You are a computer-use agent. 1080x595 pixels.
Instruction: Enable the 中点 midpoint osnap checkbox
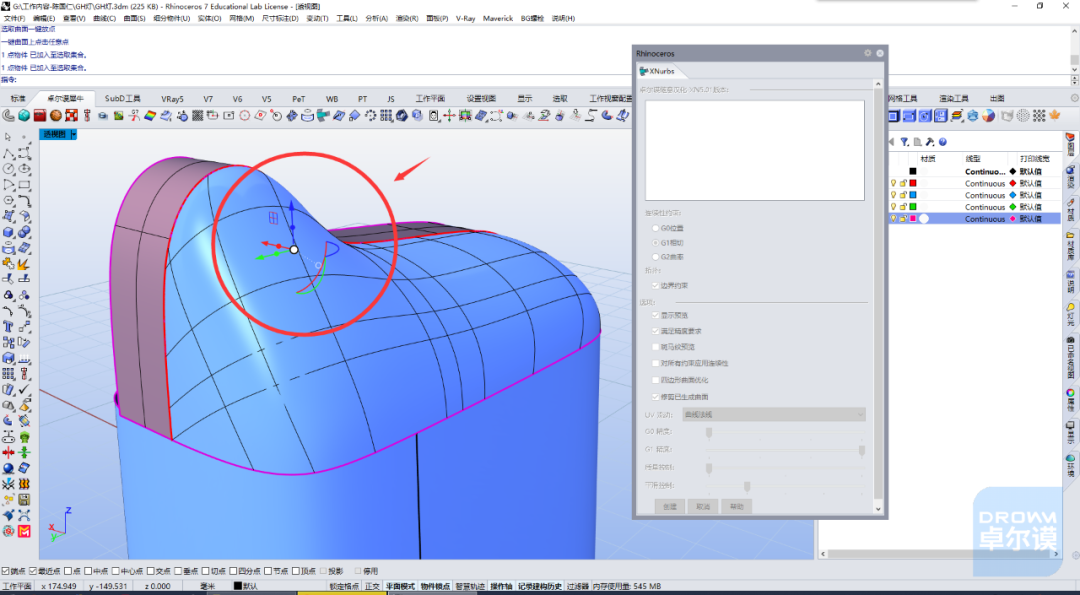pos(88,571)
